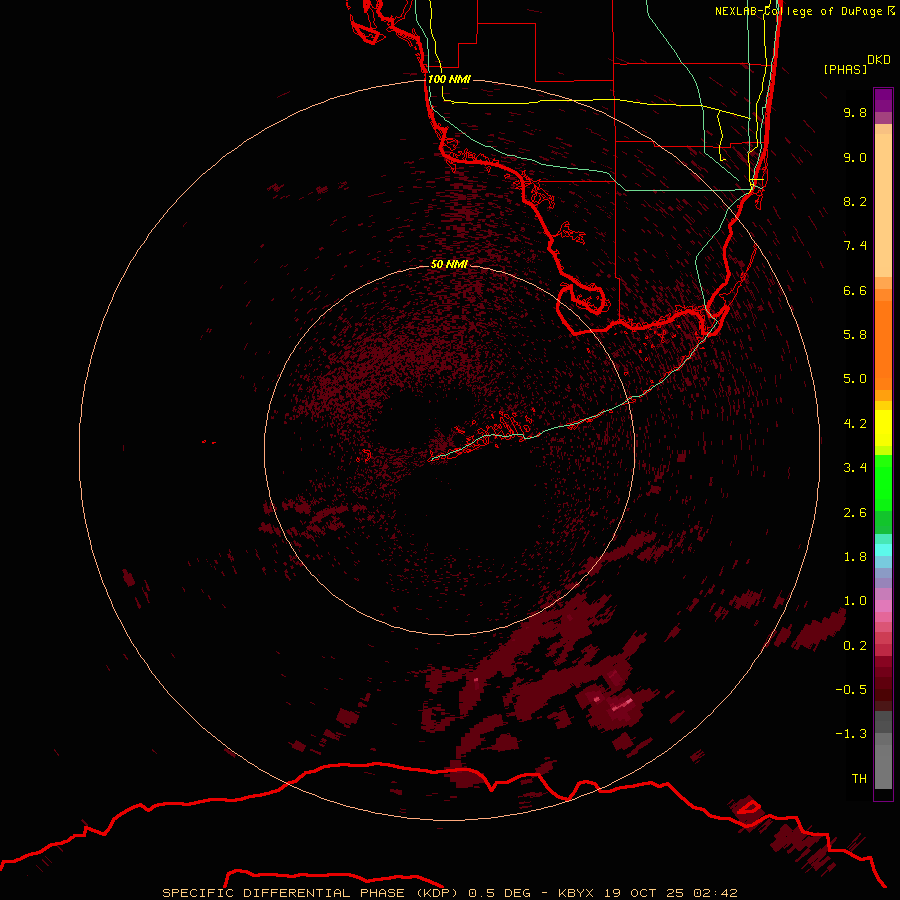Click the 8.2 legend value
The image size is (900, 900).
point(855,201)
